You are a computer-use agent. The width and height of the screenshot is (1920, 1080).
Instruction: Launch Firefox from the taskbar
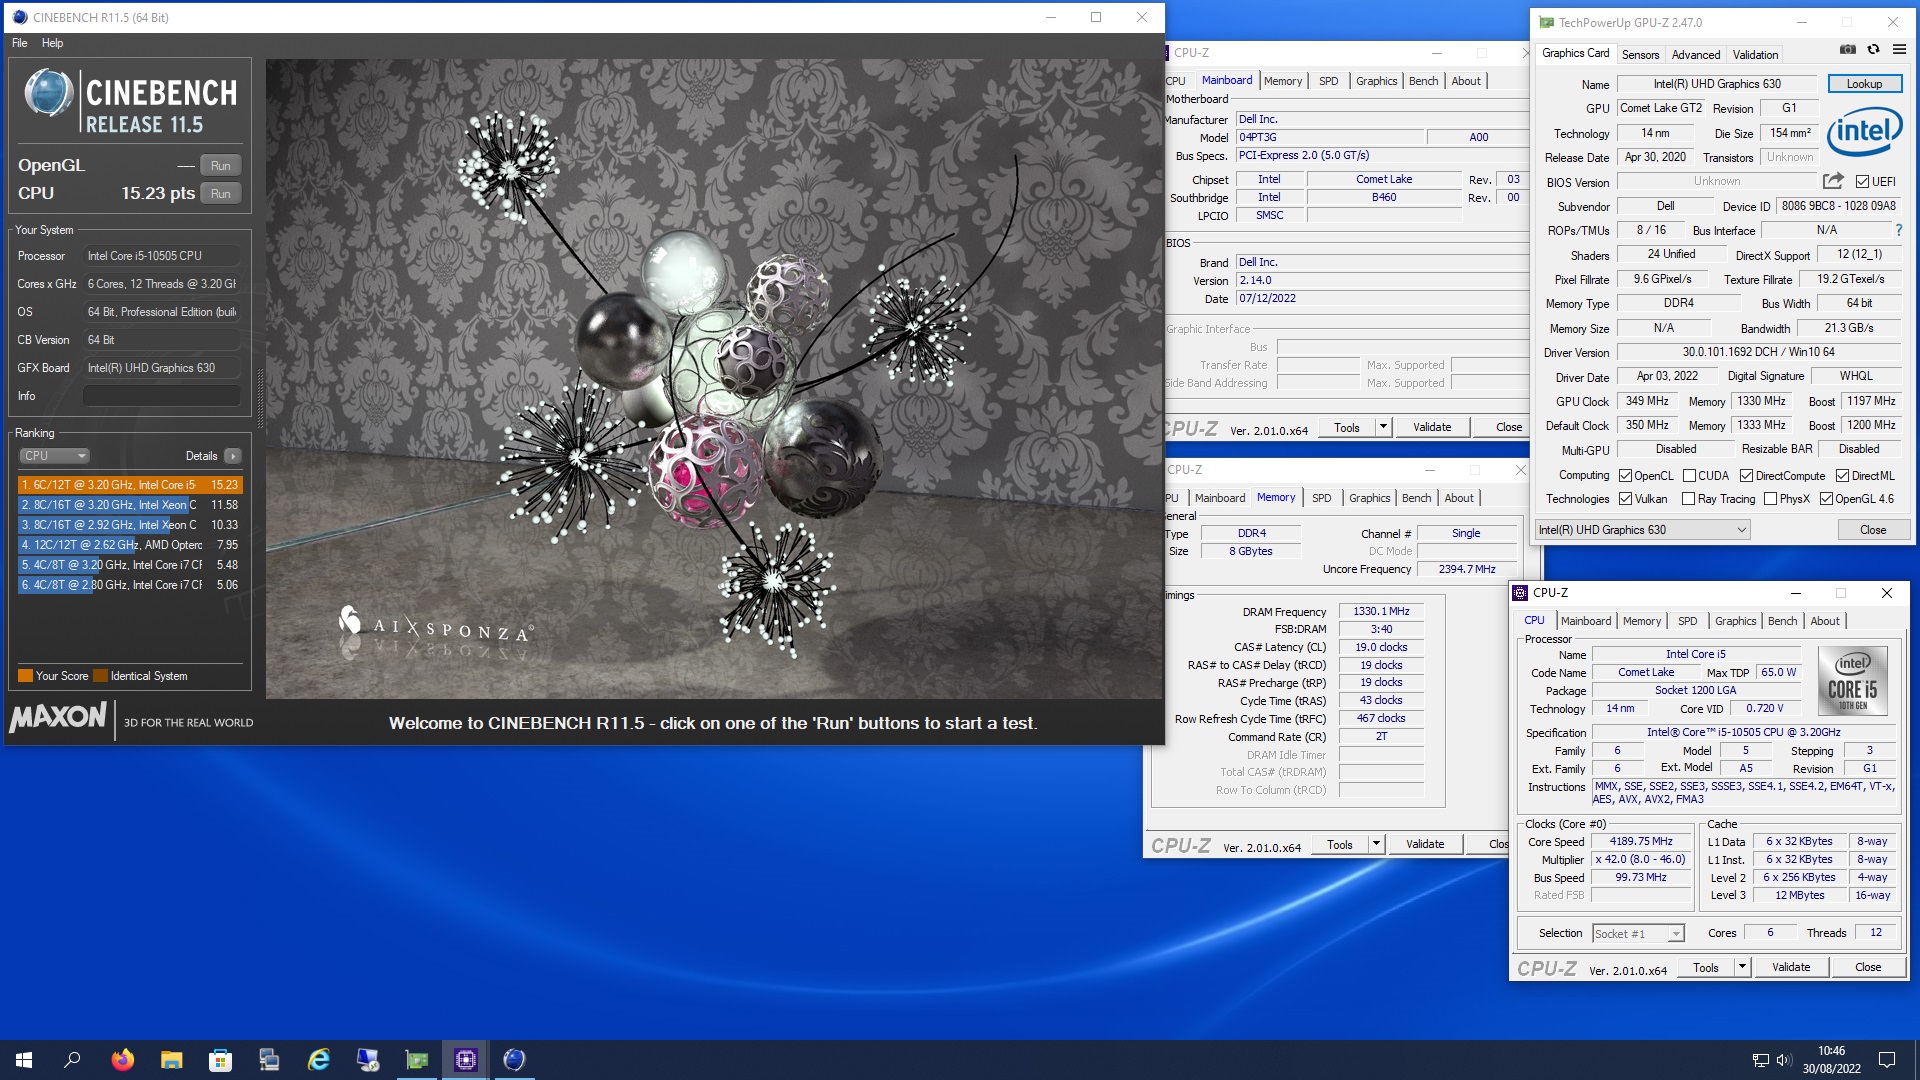pyautogui.click(x=123, y=1060)
